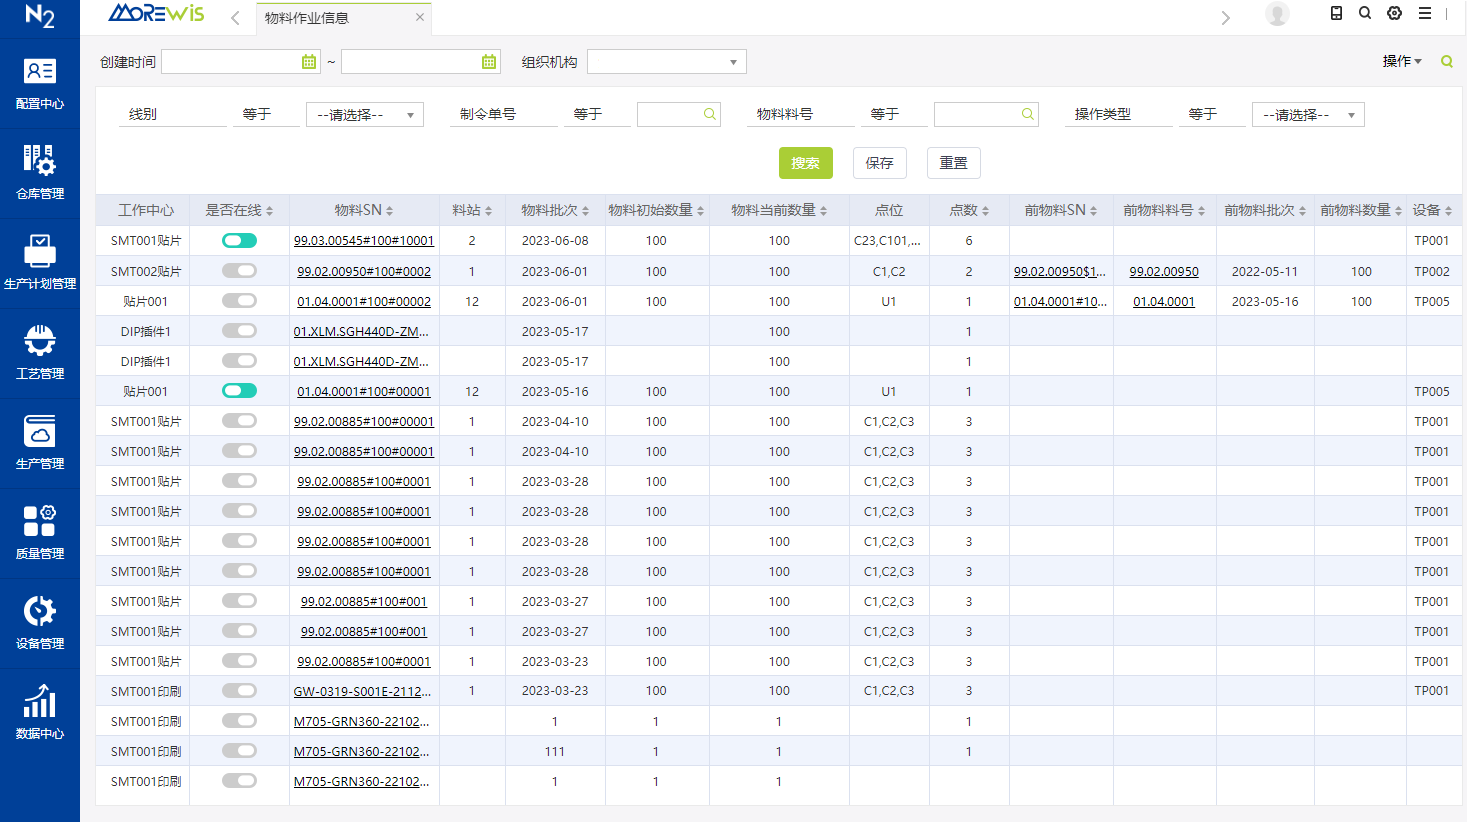The width and height of the screenshot is (1467, 822).
Task: Open 数据中心 chart icon
Action: click(40, 712)
